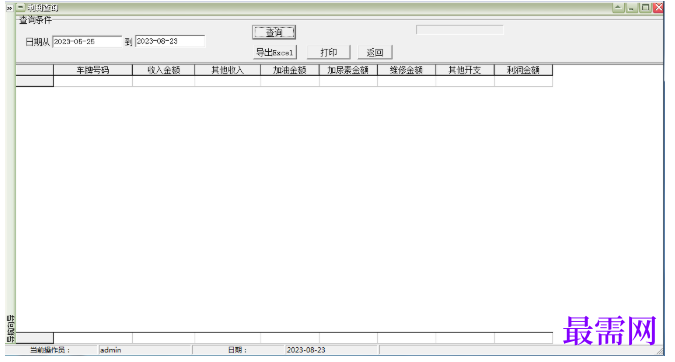Click the first row selector cell
This screenshot has height=362, width=675.
[x=34, y=81]
